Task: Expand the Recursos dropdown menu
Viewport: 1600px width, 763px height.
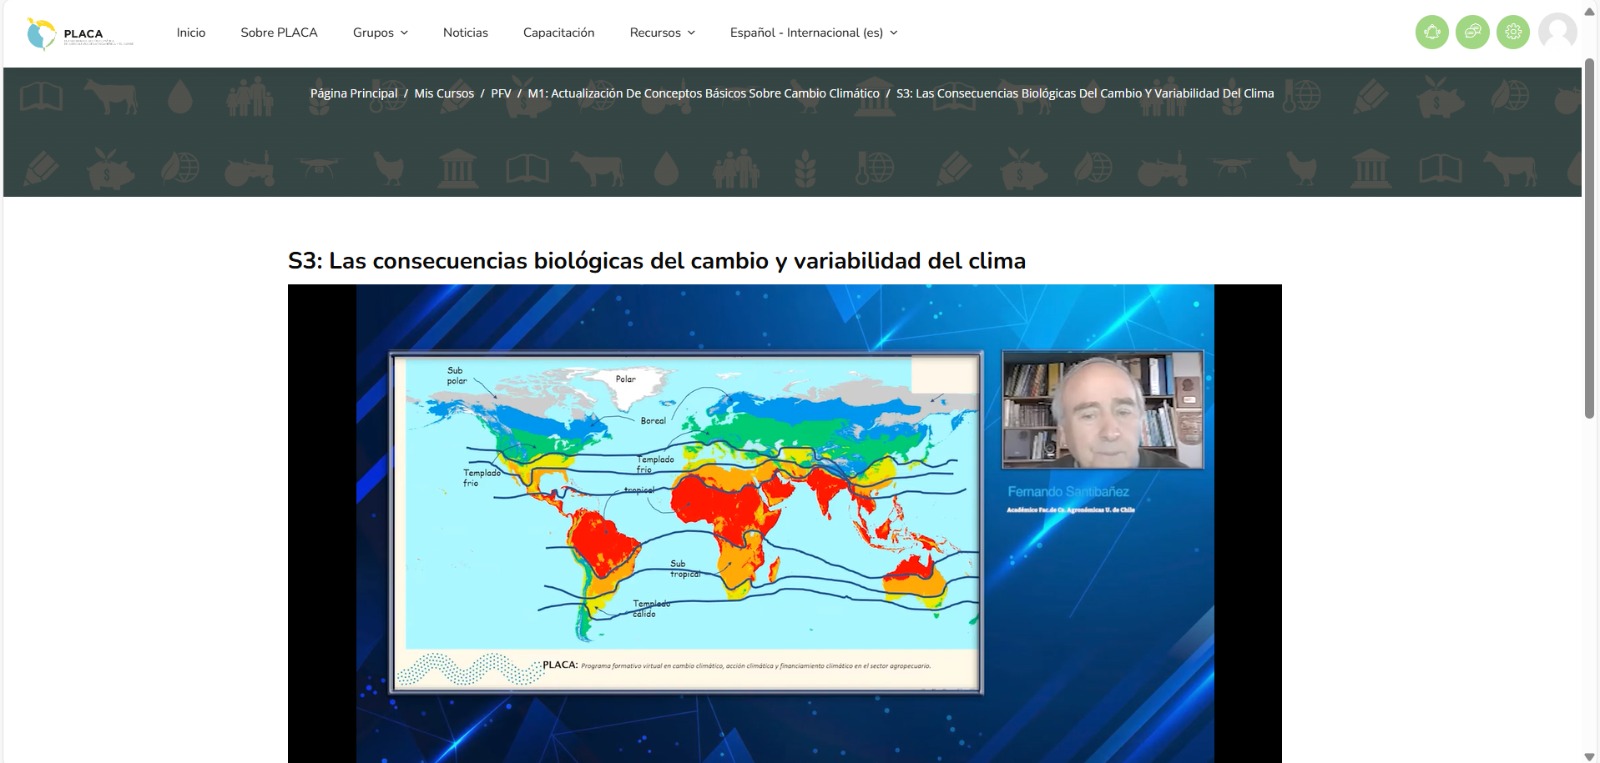Action: [662, 33]
